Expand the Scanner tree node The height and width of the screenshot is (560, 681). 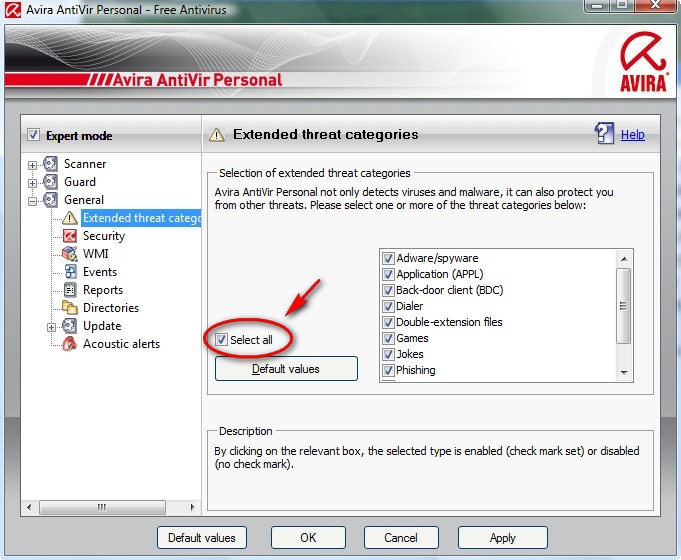[x=33, y=165]
